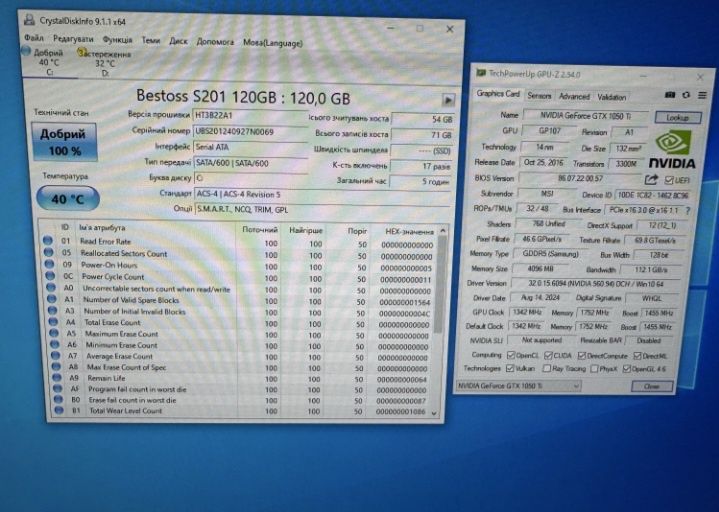Click the Close button in GPU-Z
The image size is (719, 512).
pyautogui.click(x=652, y=387)
